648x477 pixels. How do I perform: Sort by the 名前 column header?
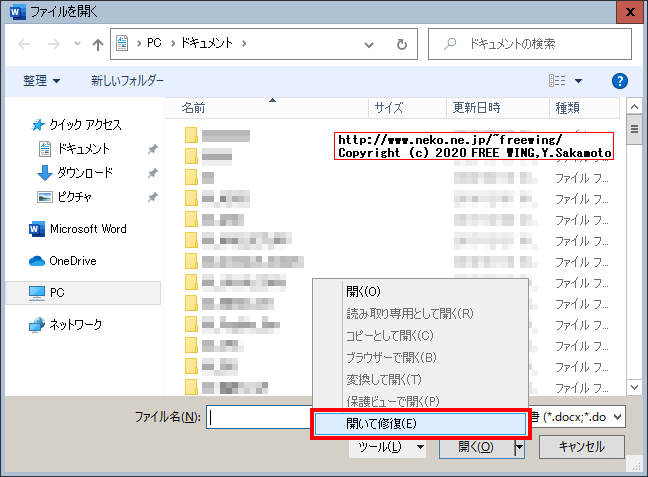pyautogui.click(x=267, y=108)
